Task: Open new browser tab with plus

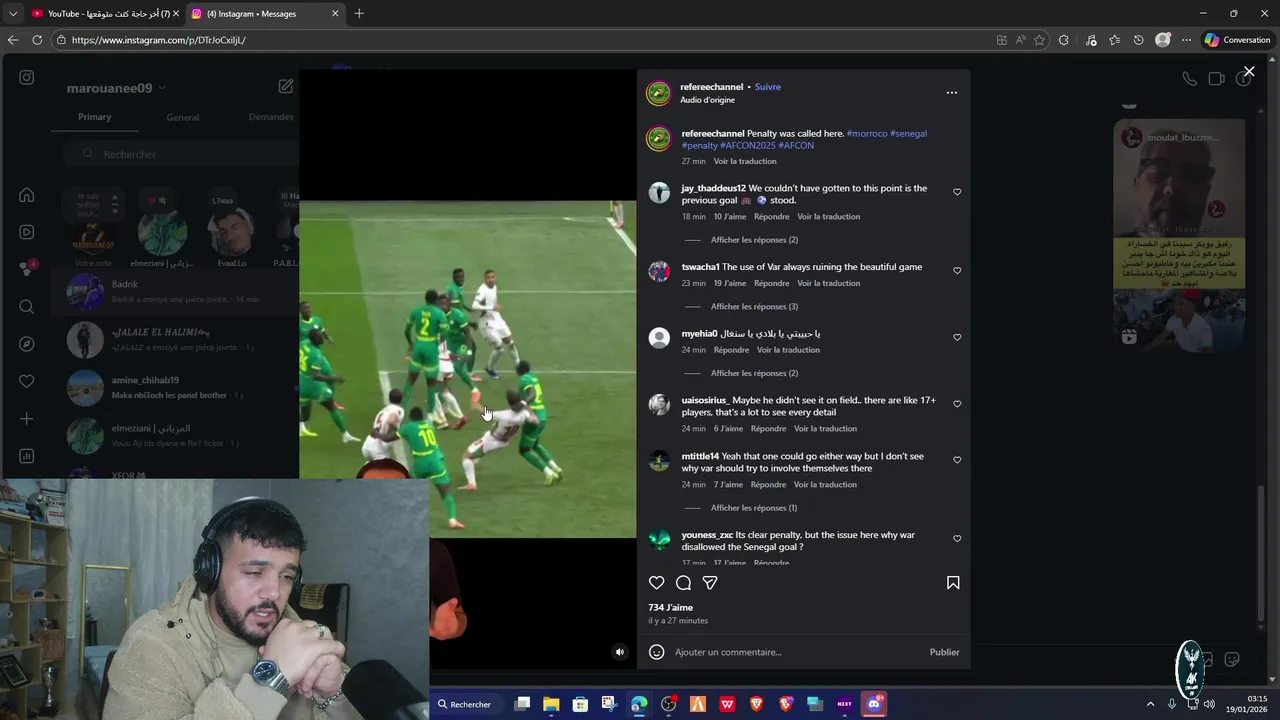Action: 359,14
